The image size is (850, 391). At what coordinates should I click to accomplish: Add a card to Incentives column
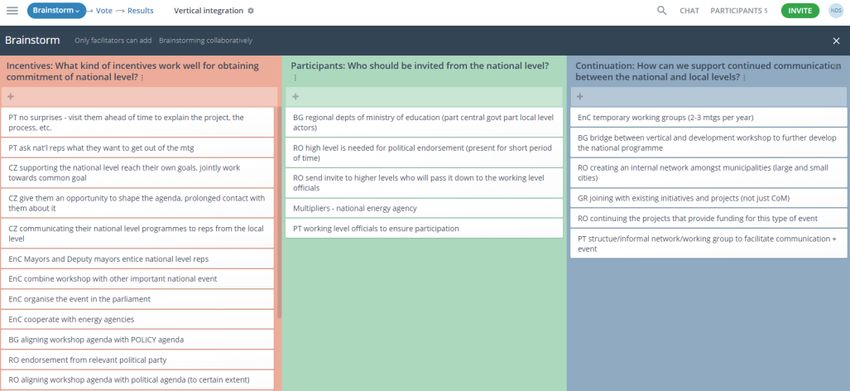click(139, 97)
